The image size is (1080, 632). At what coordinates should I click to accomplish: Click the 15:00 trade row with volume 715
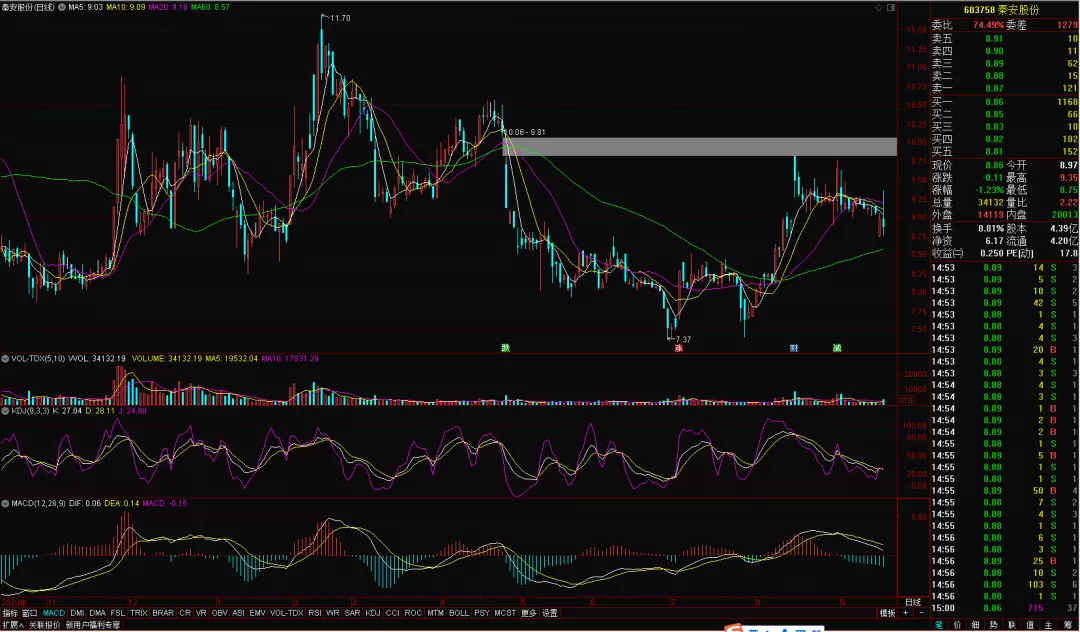[x=1005, y=609]
